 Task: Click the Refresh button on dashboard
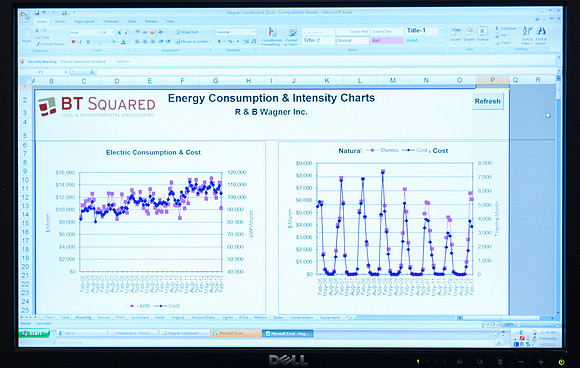pyautogui.click(x=488, y=101)
